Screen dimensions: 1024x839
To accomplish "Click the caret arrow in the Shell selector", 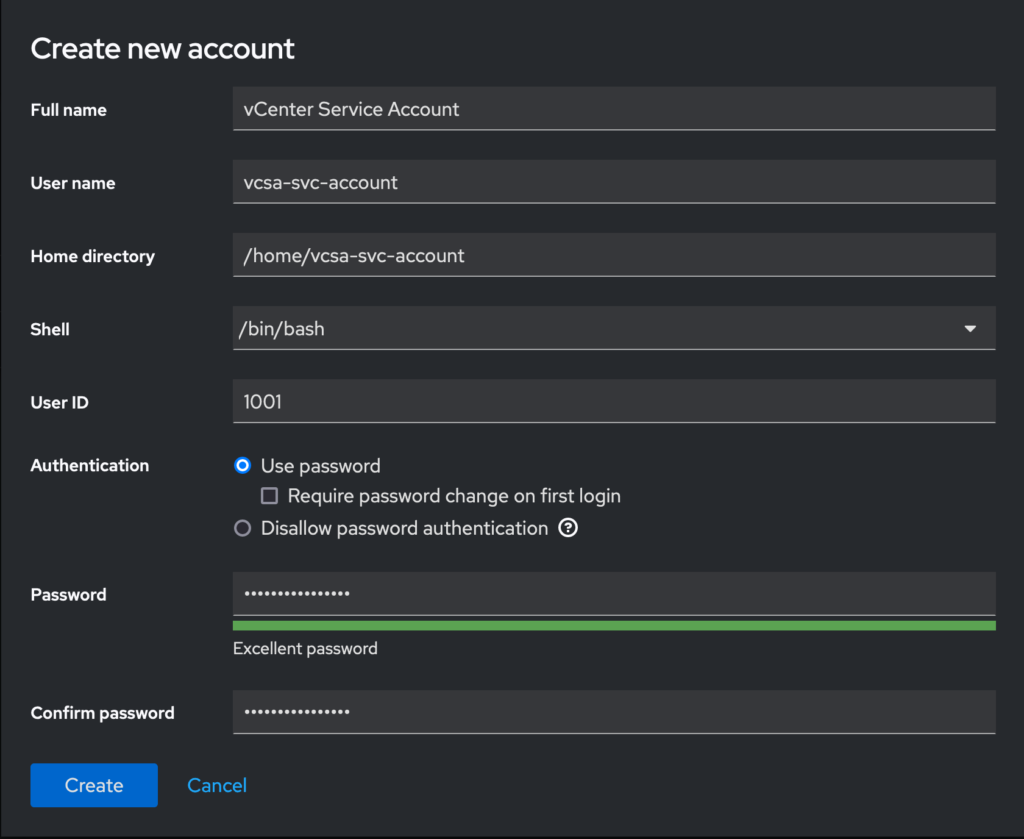I will 969,329.
